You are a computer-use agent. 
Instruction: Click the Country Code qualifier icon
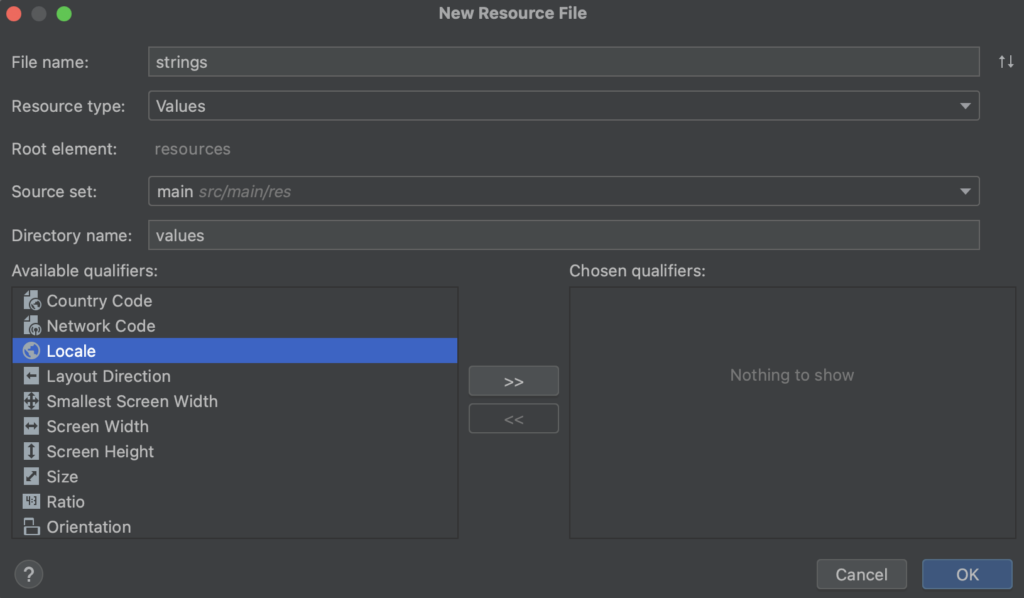31,301
